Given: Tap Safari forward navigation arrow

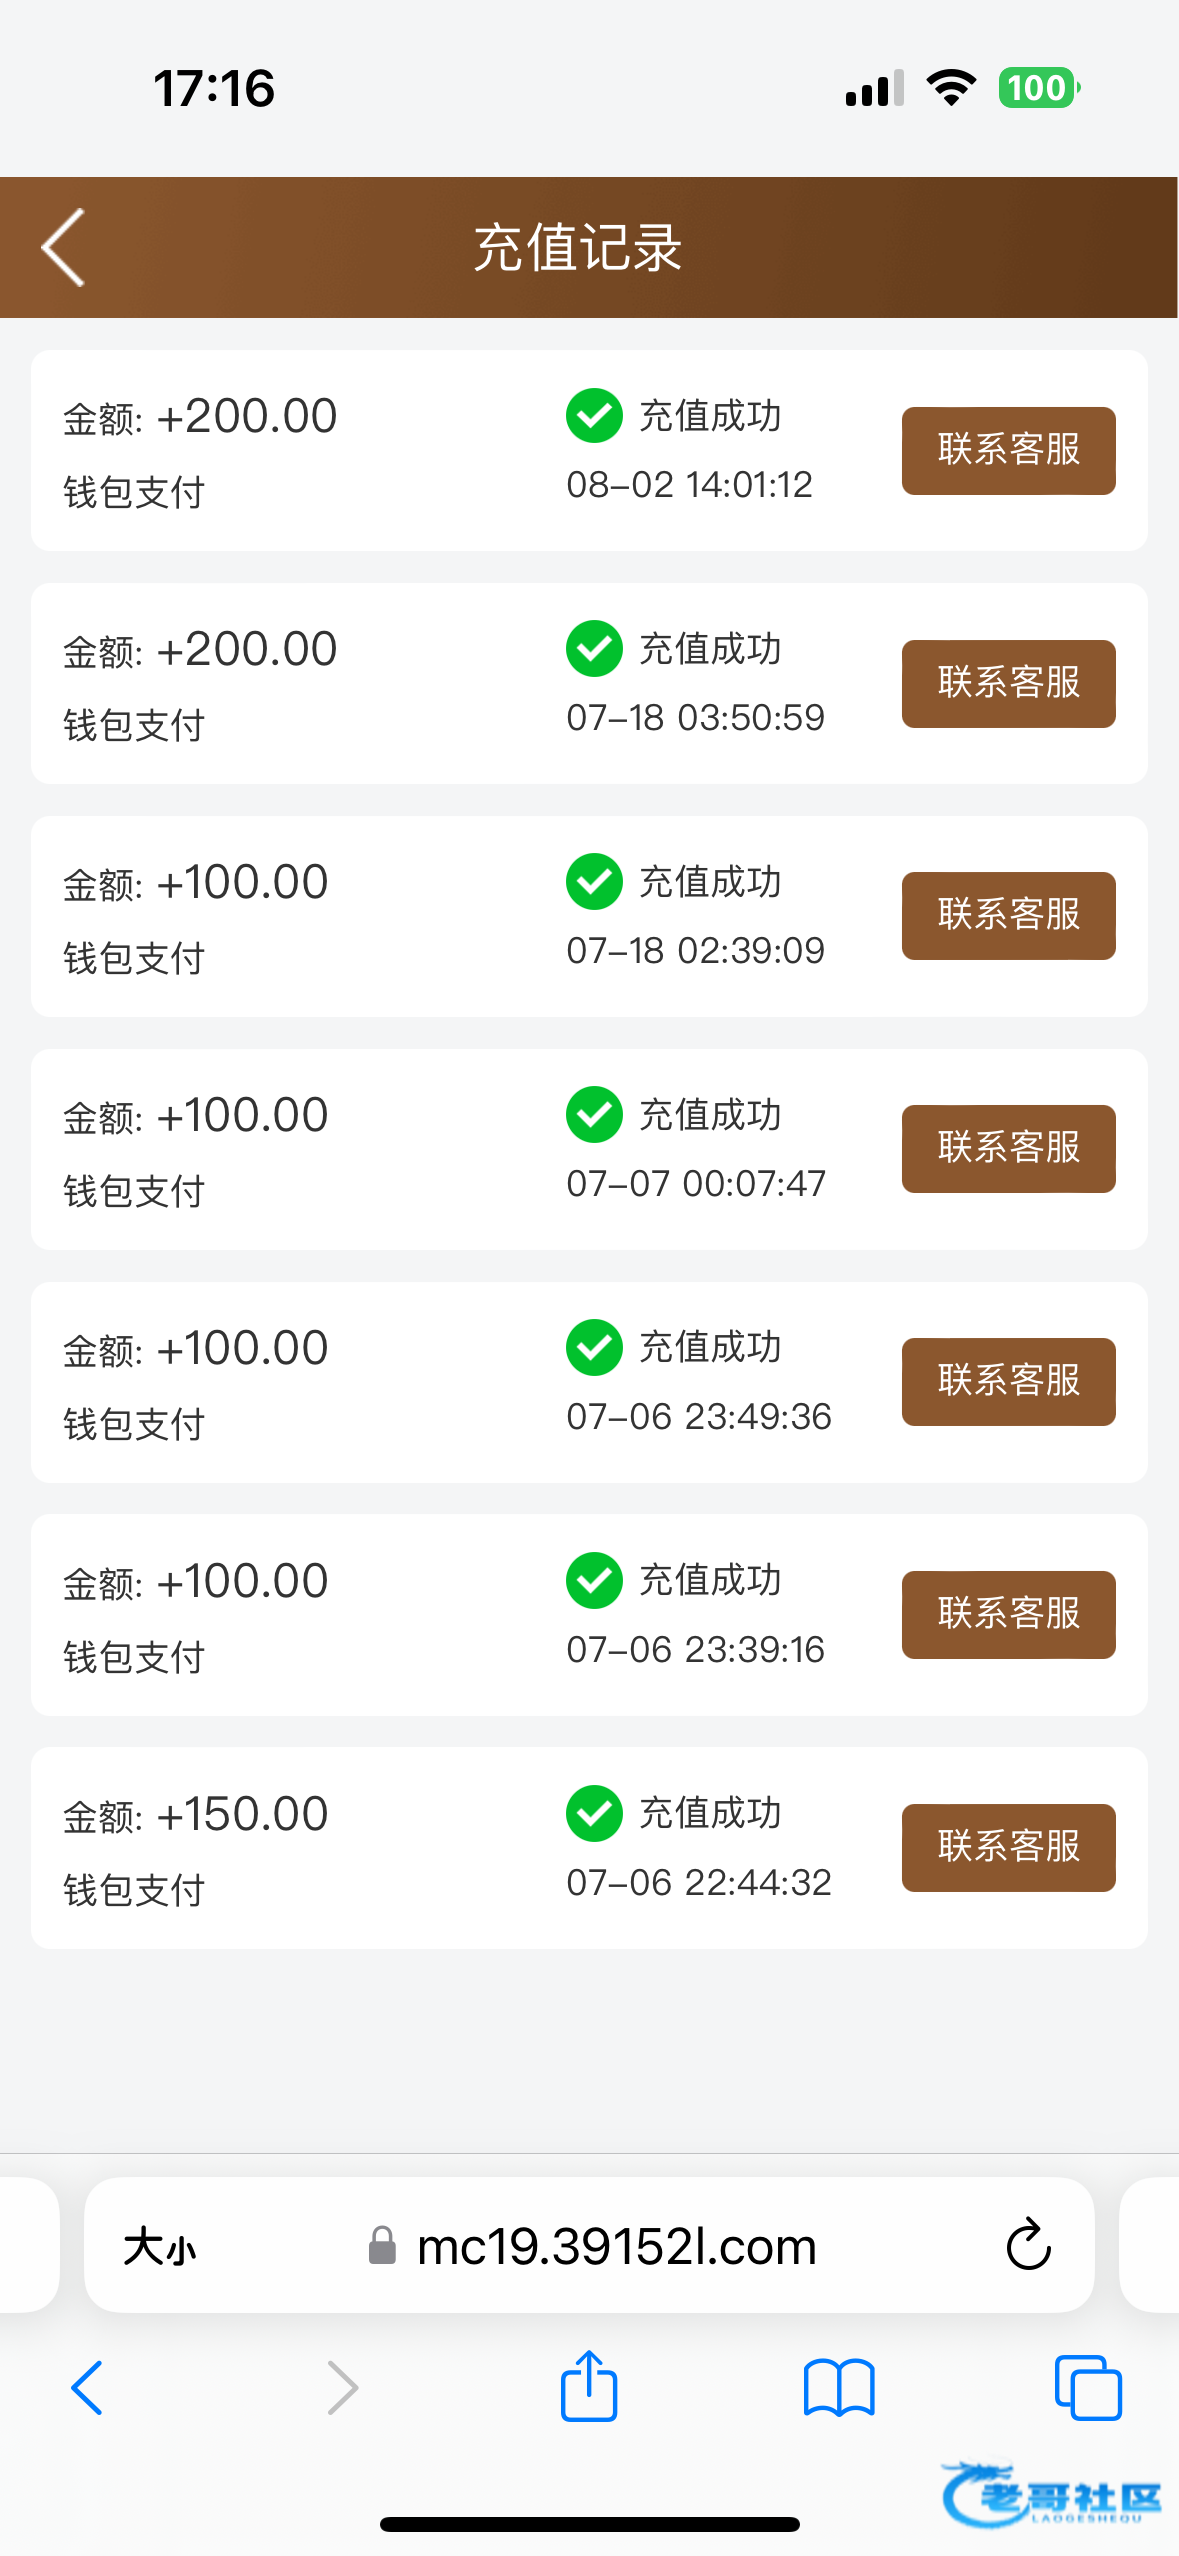Looking at the screenshot, I should pyautogui.click(x=342, y=2388).
